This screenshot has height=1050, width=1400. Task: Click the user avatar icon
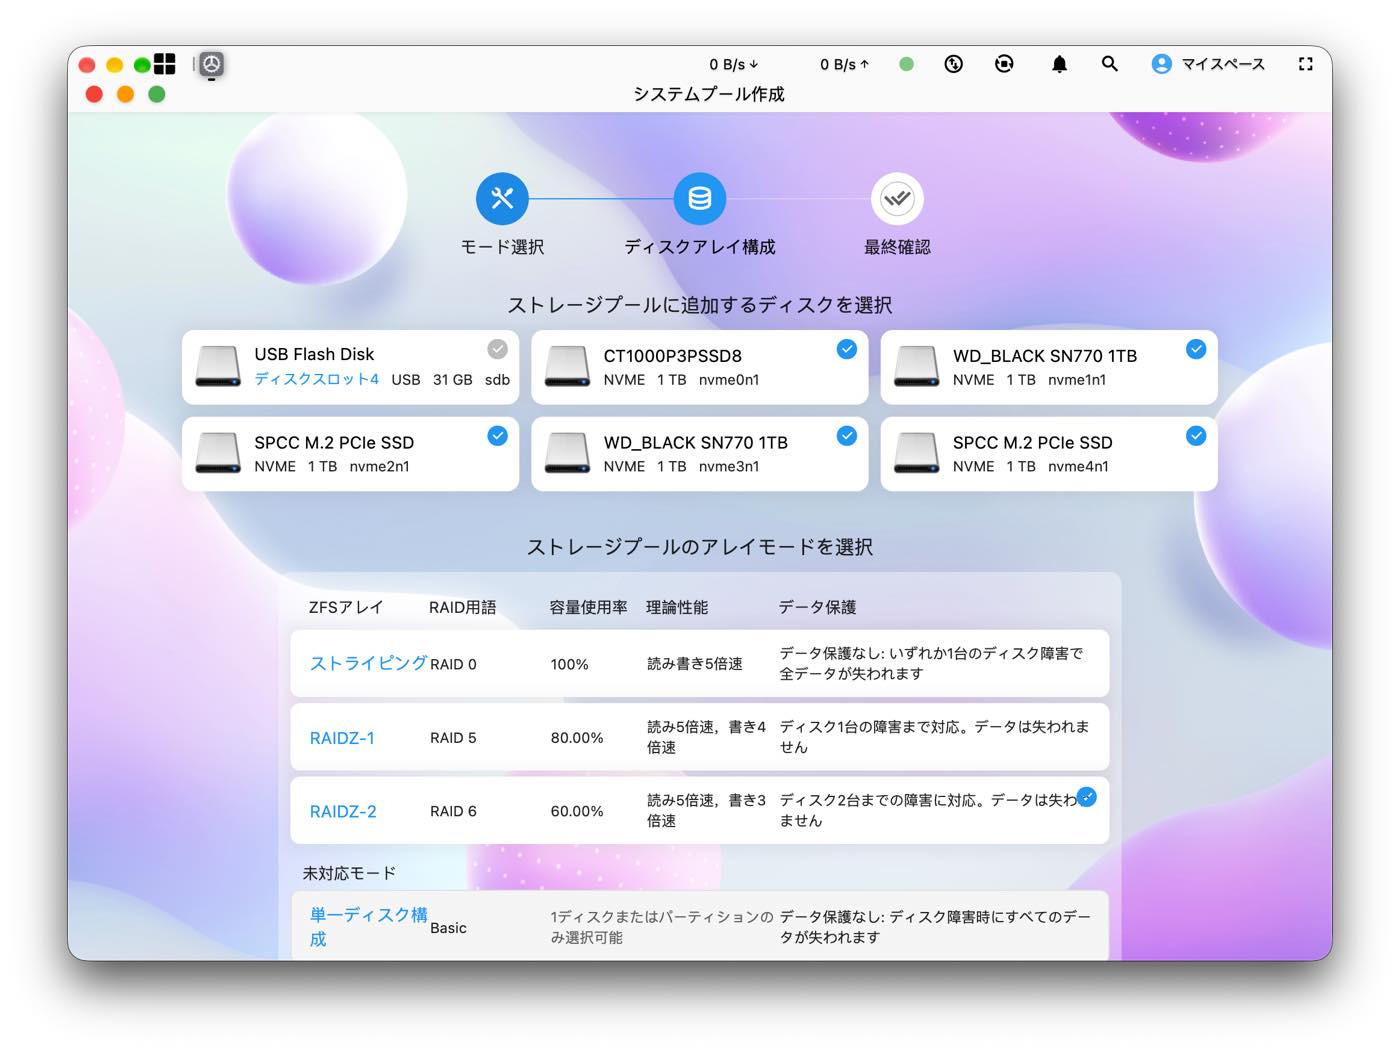coord(1161,64)
